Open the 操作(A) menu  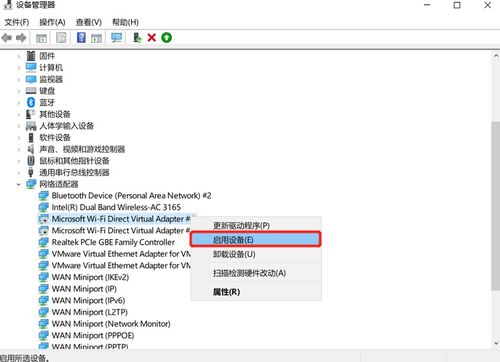[x=52, y=22]
